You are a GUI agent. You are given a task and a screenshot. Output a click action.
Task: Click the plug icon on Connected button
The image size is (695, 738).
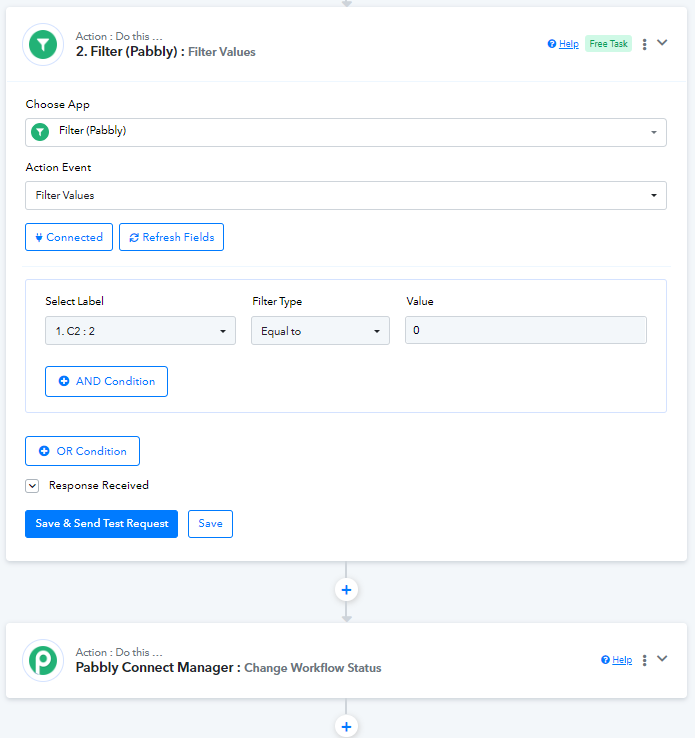39,238
